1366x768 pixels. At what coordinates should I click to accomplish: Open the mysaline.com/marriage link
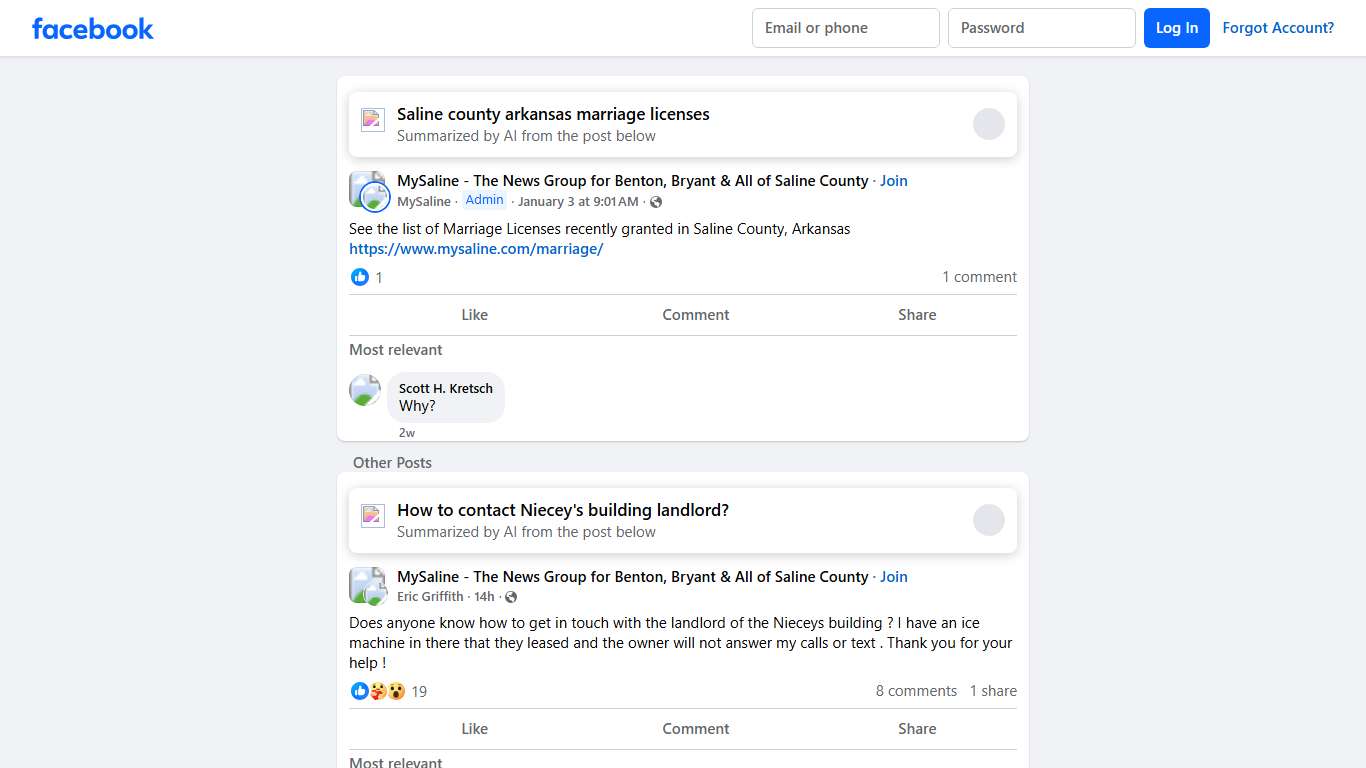point(476,248)
